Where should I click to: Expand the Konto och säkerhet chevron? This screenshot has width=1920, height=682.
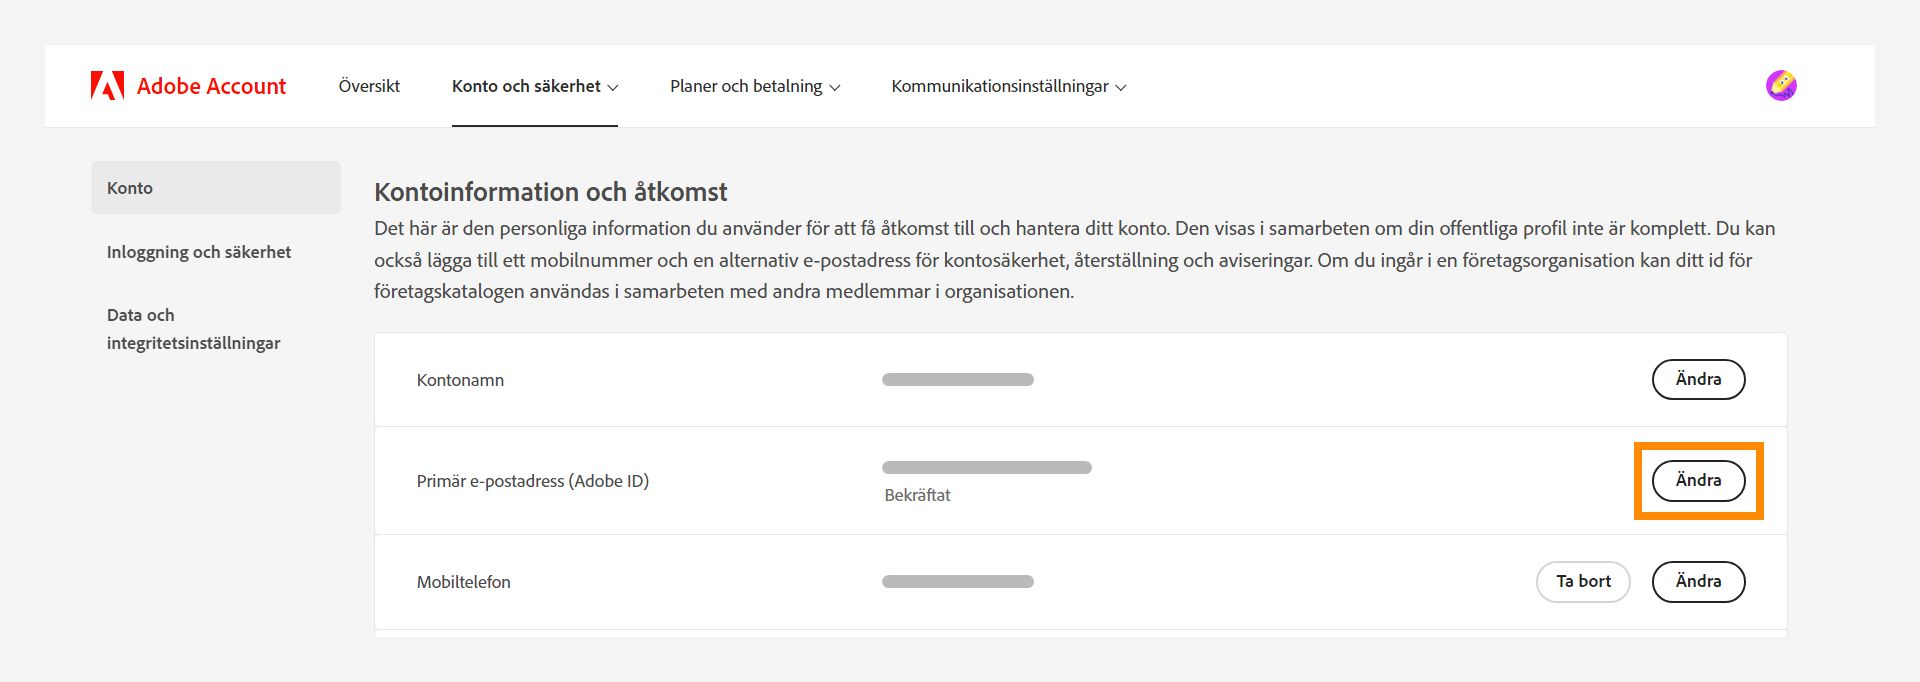613,87
